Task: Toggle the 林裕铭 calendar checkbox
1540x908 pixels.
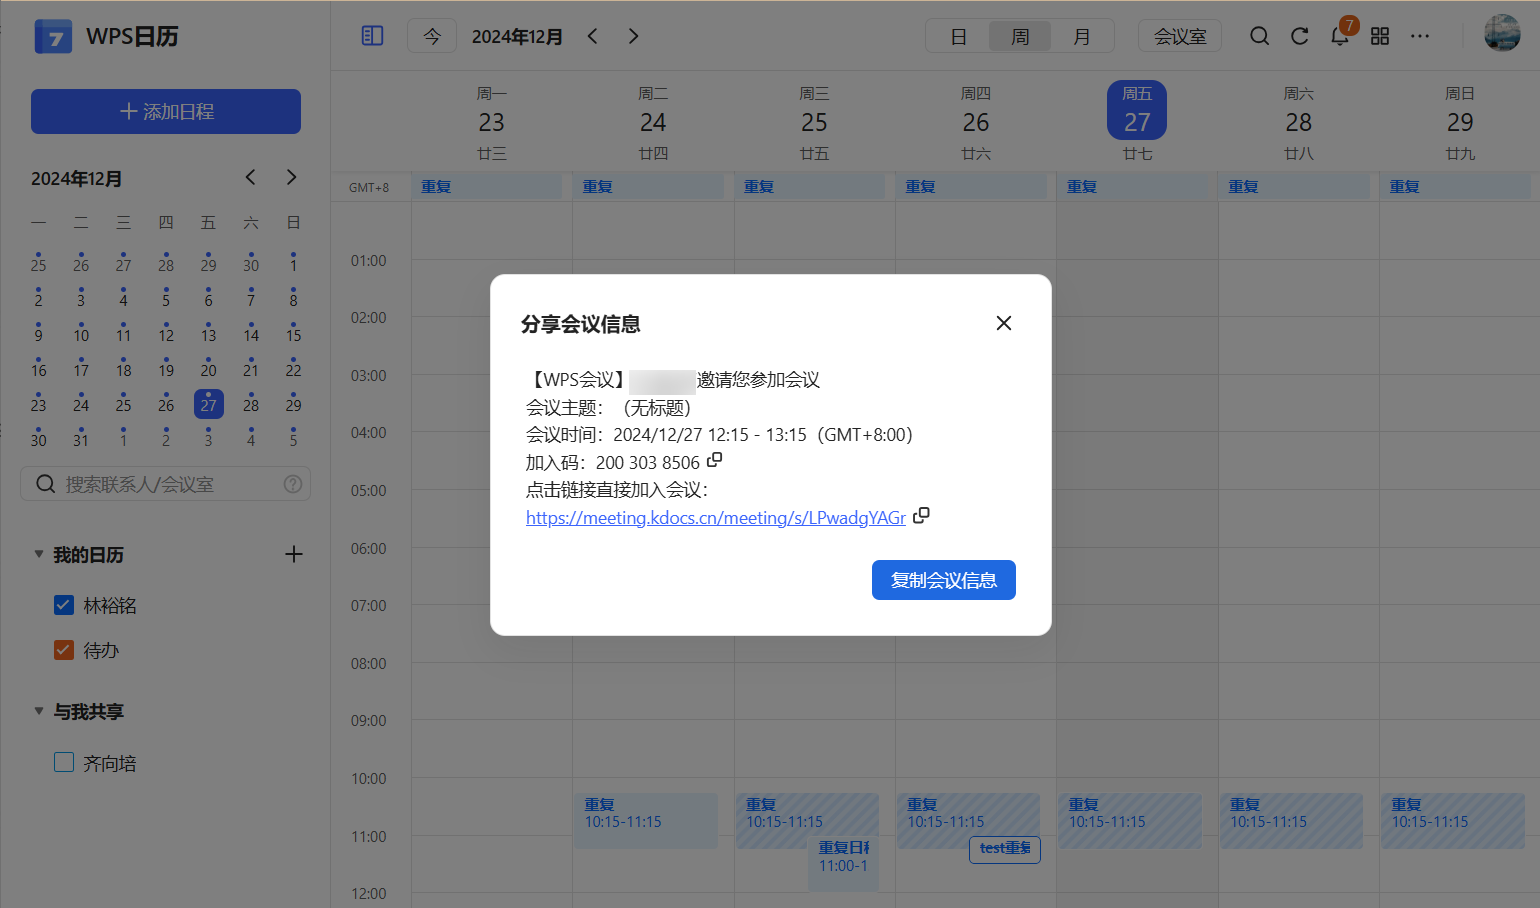Action: [x=64, y=605]
